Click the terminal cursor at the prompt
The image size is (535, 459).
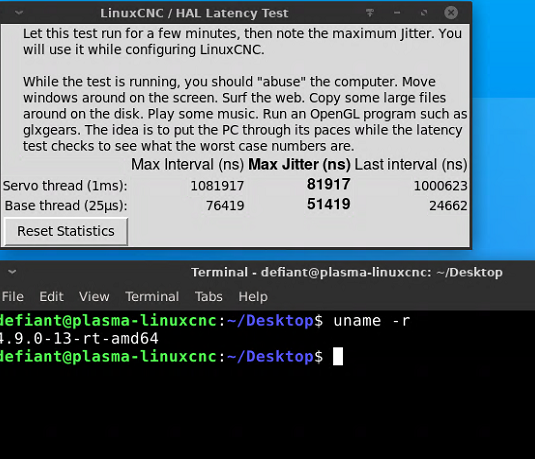(x=338, y=356)
